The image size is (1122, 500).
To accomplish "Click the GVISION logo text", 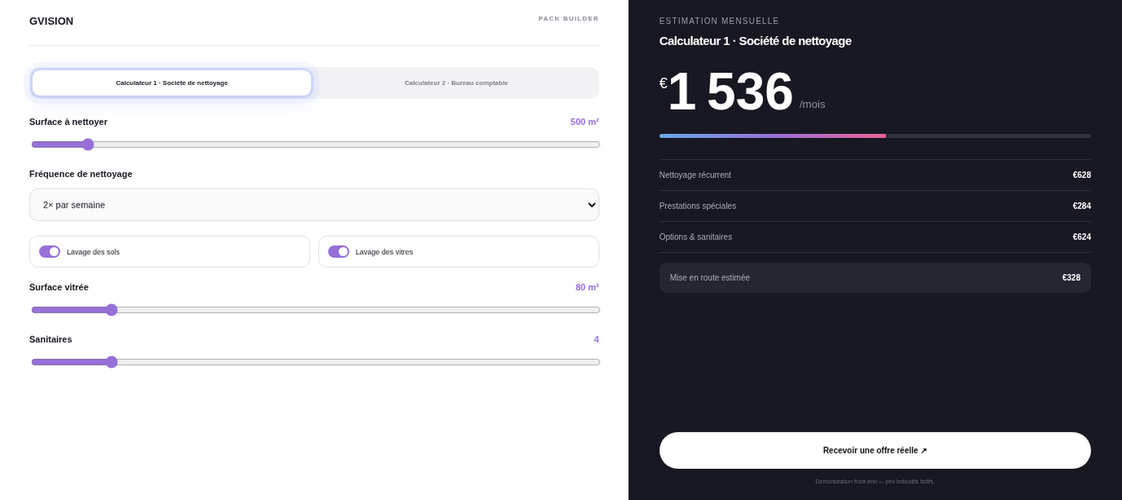I will coord(51,21).
